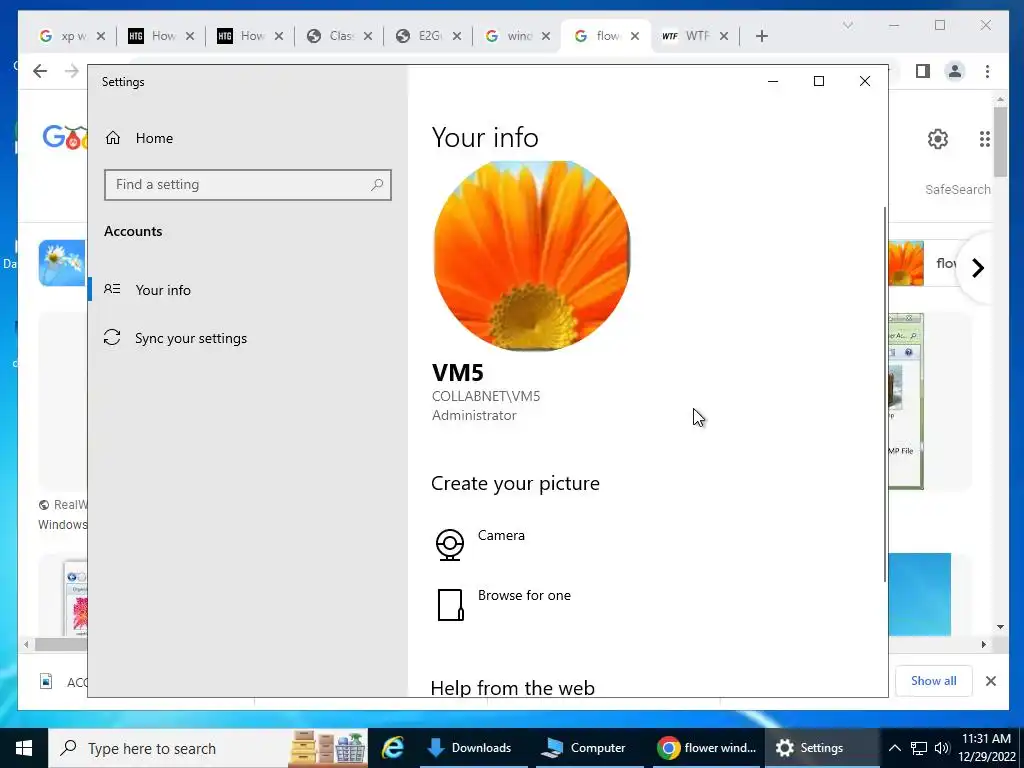Click Chrome page vertical scrollbar thumb
Viewport: 1024px width, 768px height.
(x=1000, y=141)
